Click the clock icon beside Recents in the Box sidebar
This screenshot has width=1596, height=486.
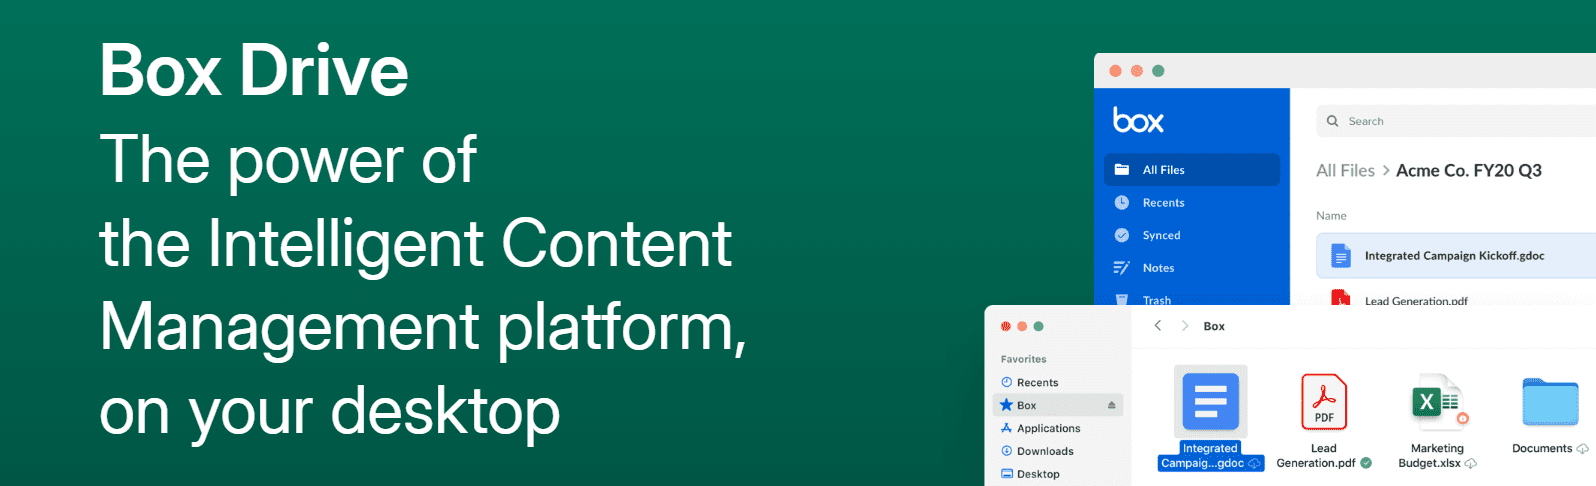pos(1122,203)
